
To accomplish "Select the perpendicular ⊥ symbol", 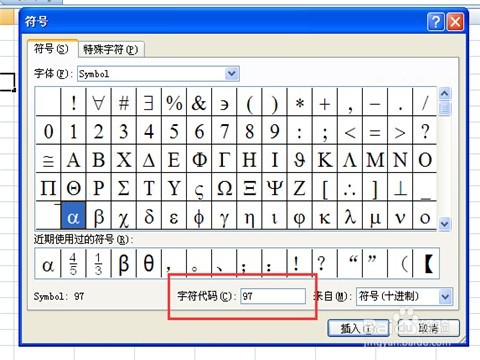I will point(400,187).
